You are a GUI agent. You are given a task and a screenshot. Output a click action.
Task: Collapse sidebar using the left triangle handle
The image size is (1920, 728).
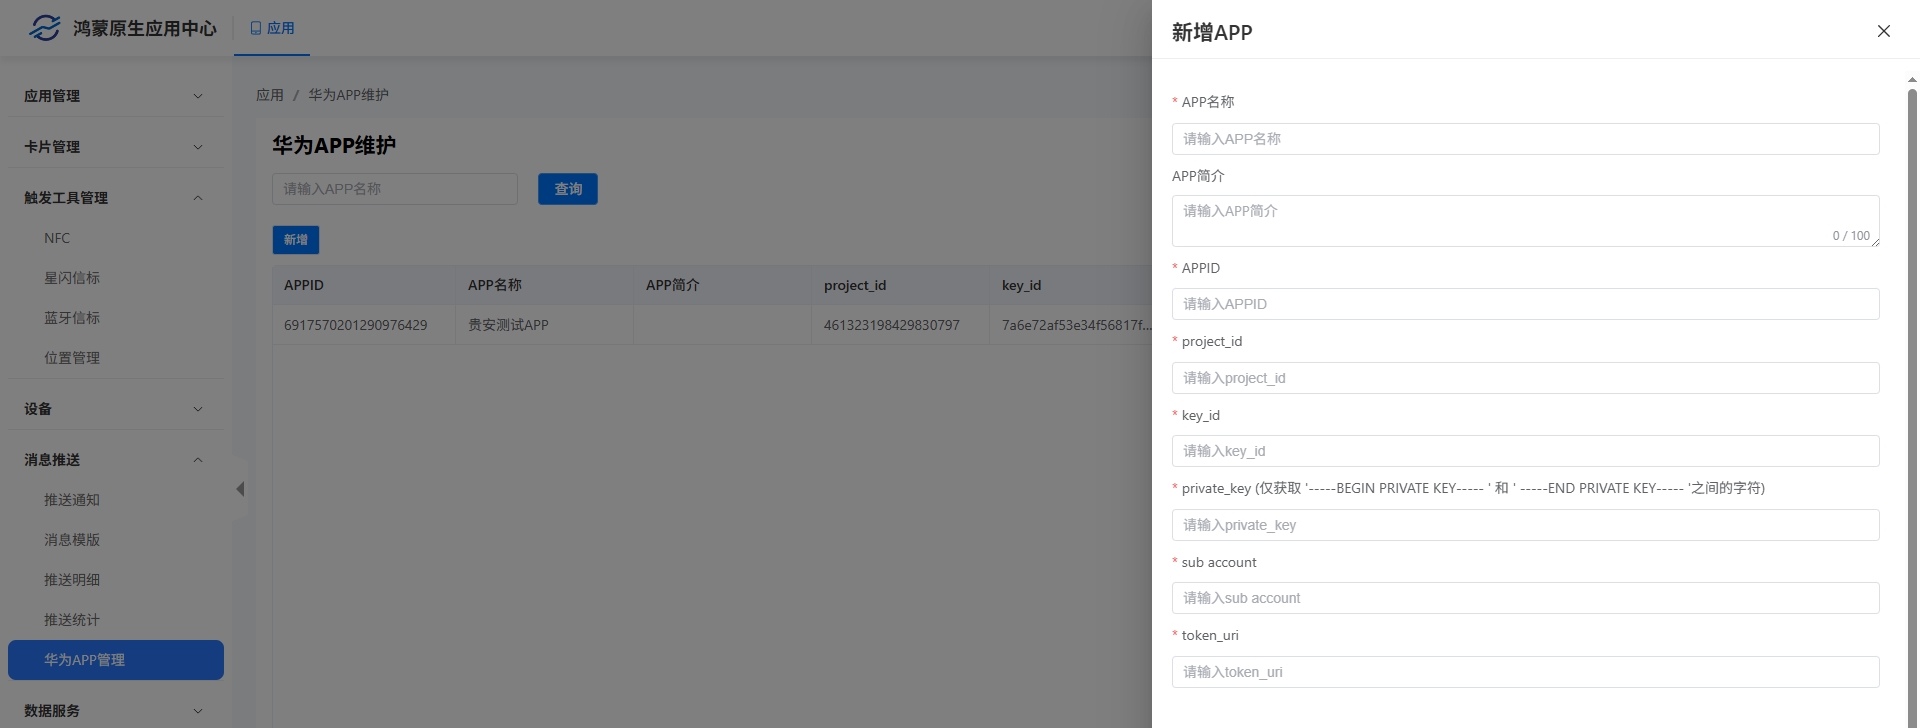240,489
